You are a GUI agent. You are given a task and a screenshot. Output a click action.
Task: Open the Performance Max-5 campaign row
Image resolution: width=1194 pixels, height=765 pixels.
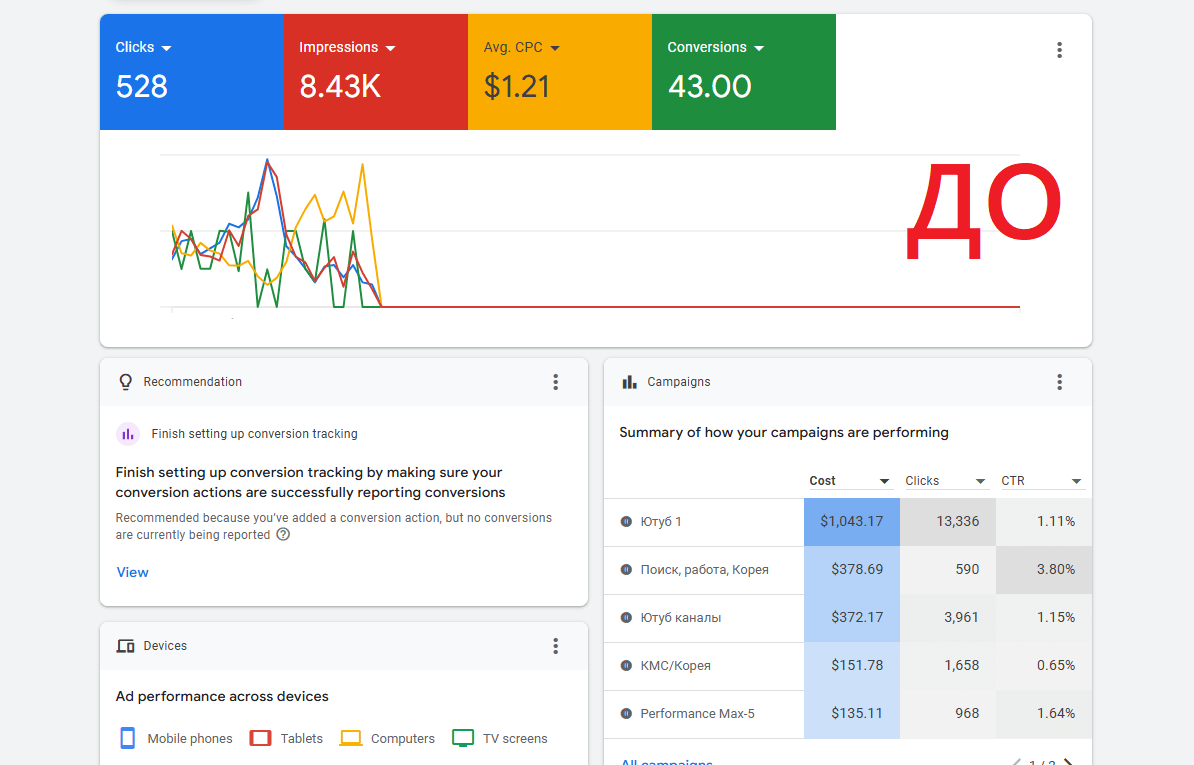pos(848,714)
